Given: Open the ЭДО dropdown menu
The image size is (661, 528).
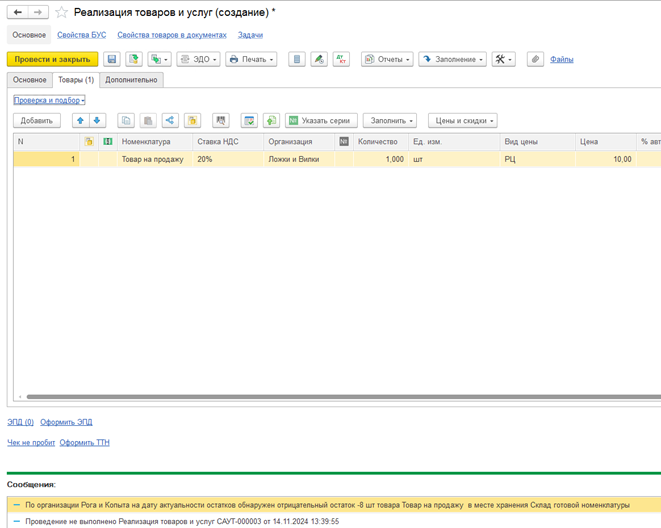Looking at the screenshot, I should coord(198,59).
